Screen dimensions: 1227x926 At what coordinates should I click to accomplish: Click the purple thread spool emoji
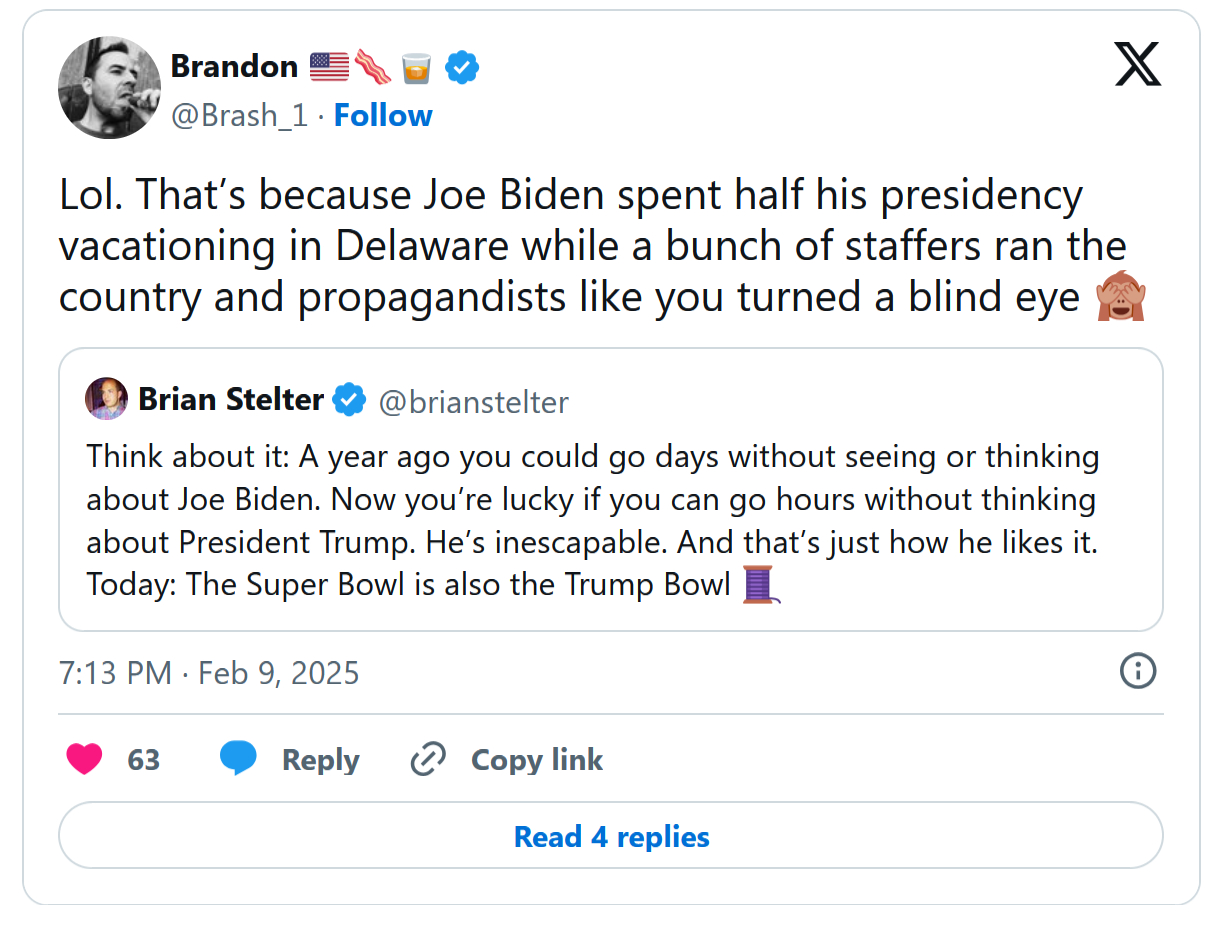coord(761,584)
